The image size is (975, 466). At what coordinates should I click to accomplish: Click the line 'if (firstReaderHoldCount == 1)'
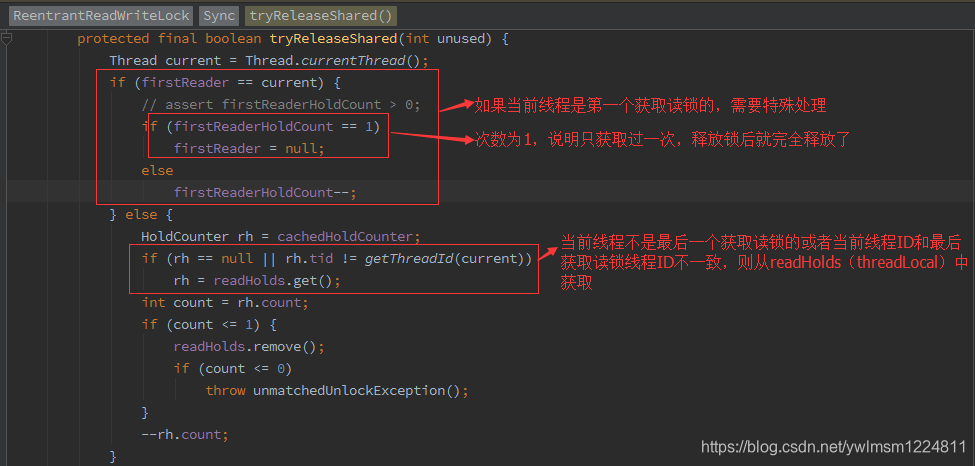(261, 127)
